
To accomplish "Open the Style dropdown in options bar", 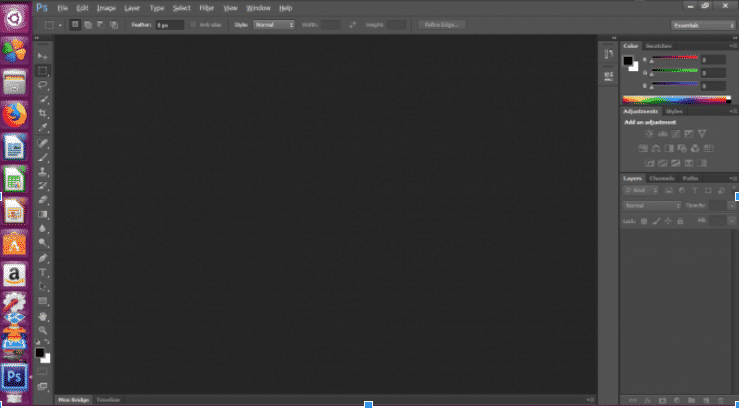I will tap(273, 23).
